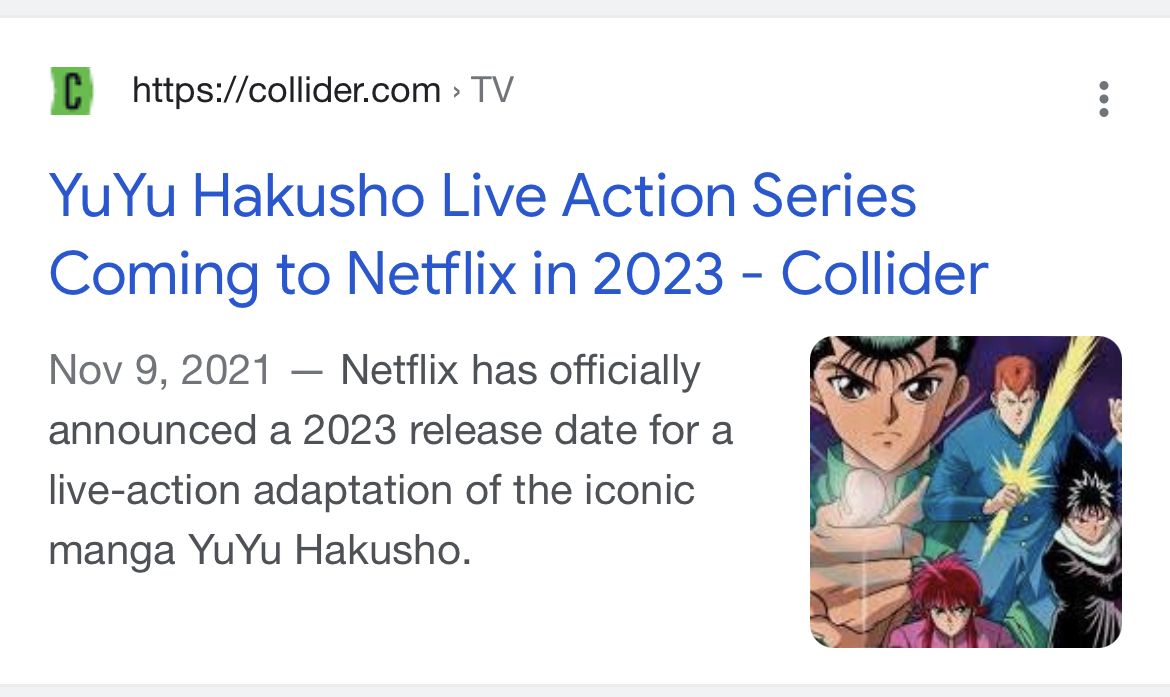Click the Nov 9, 2021 date
The image size is (1170, 697).
(x=160, y=370)
